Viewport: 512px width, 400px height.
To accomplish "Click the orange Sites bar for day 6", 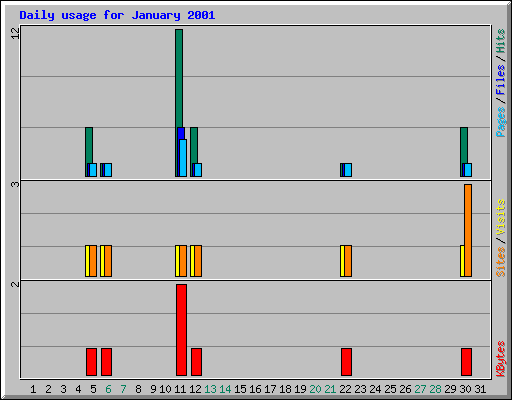I will (x=108, y=261).
